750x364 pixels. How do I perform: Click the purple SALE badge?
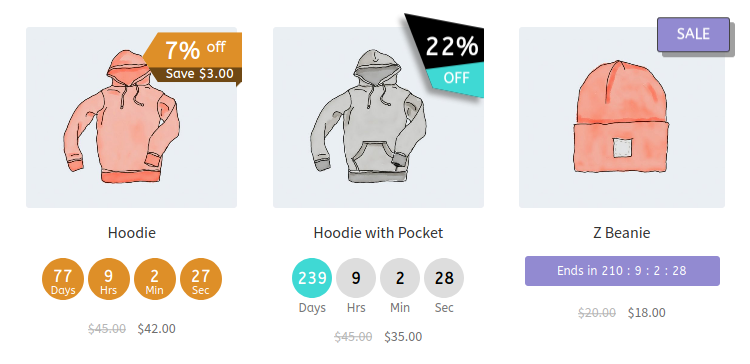click(693, 34)
